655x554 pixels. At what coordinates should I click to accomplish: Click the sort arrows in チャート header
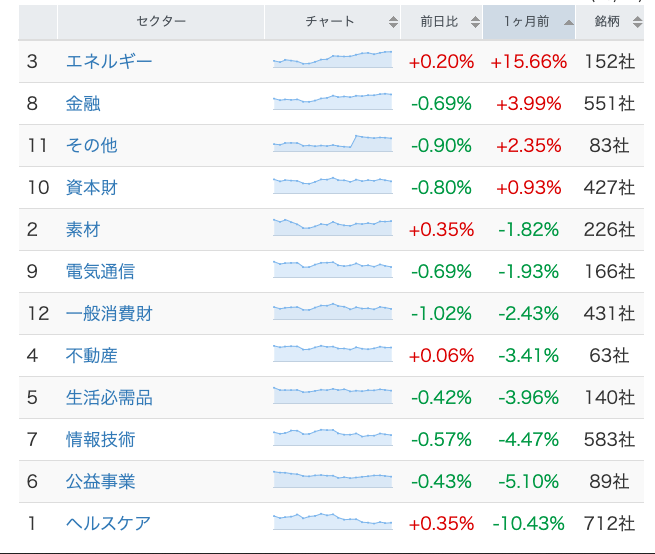[393, 22]
